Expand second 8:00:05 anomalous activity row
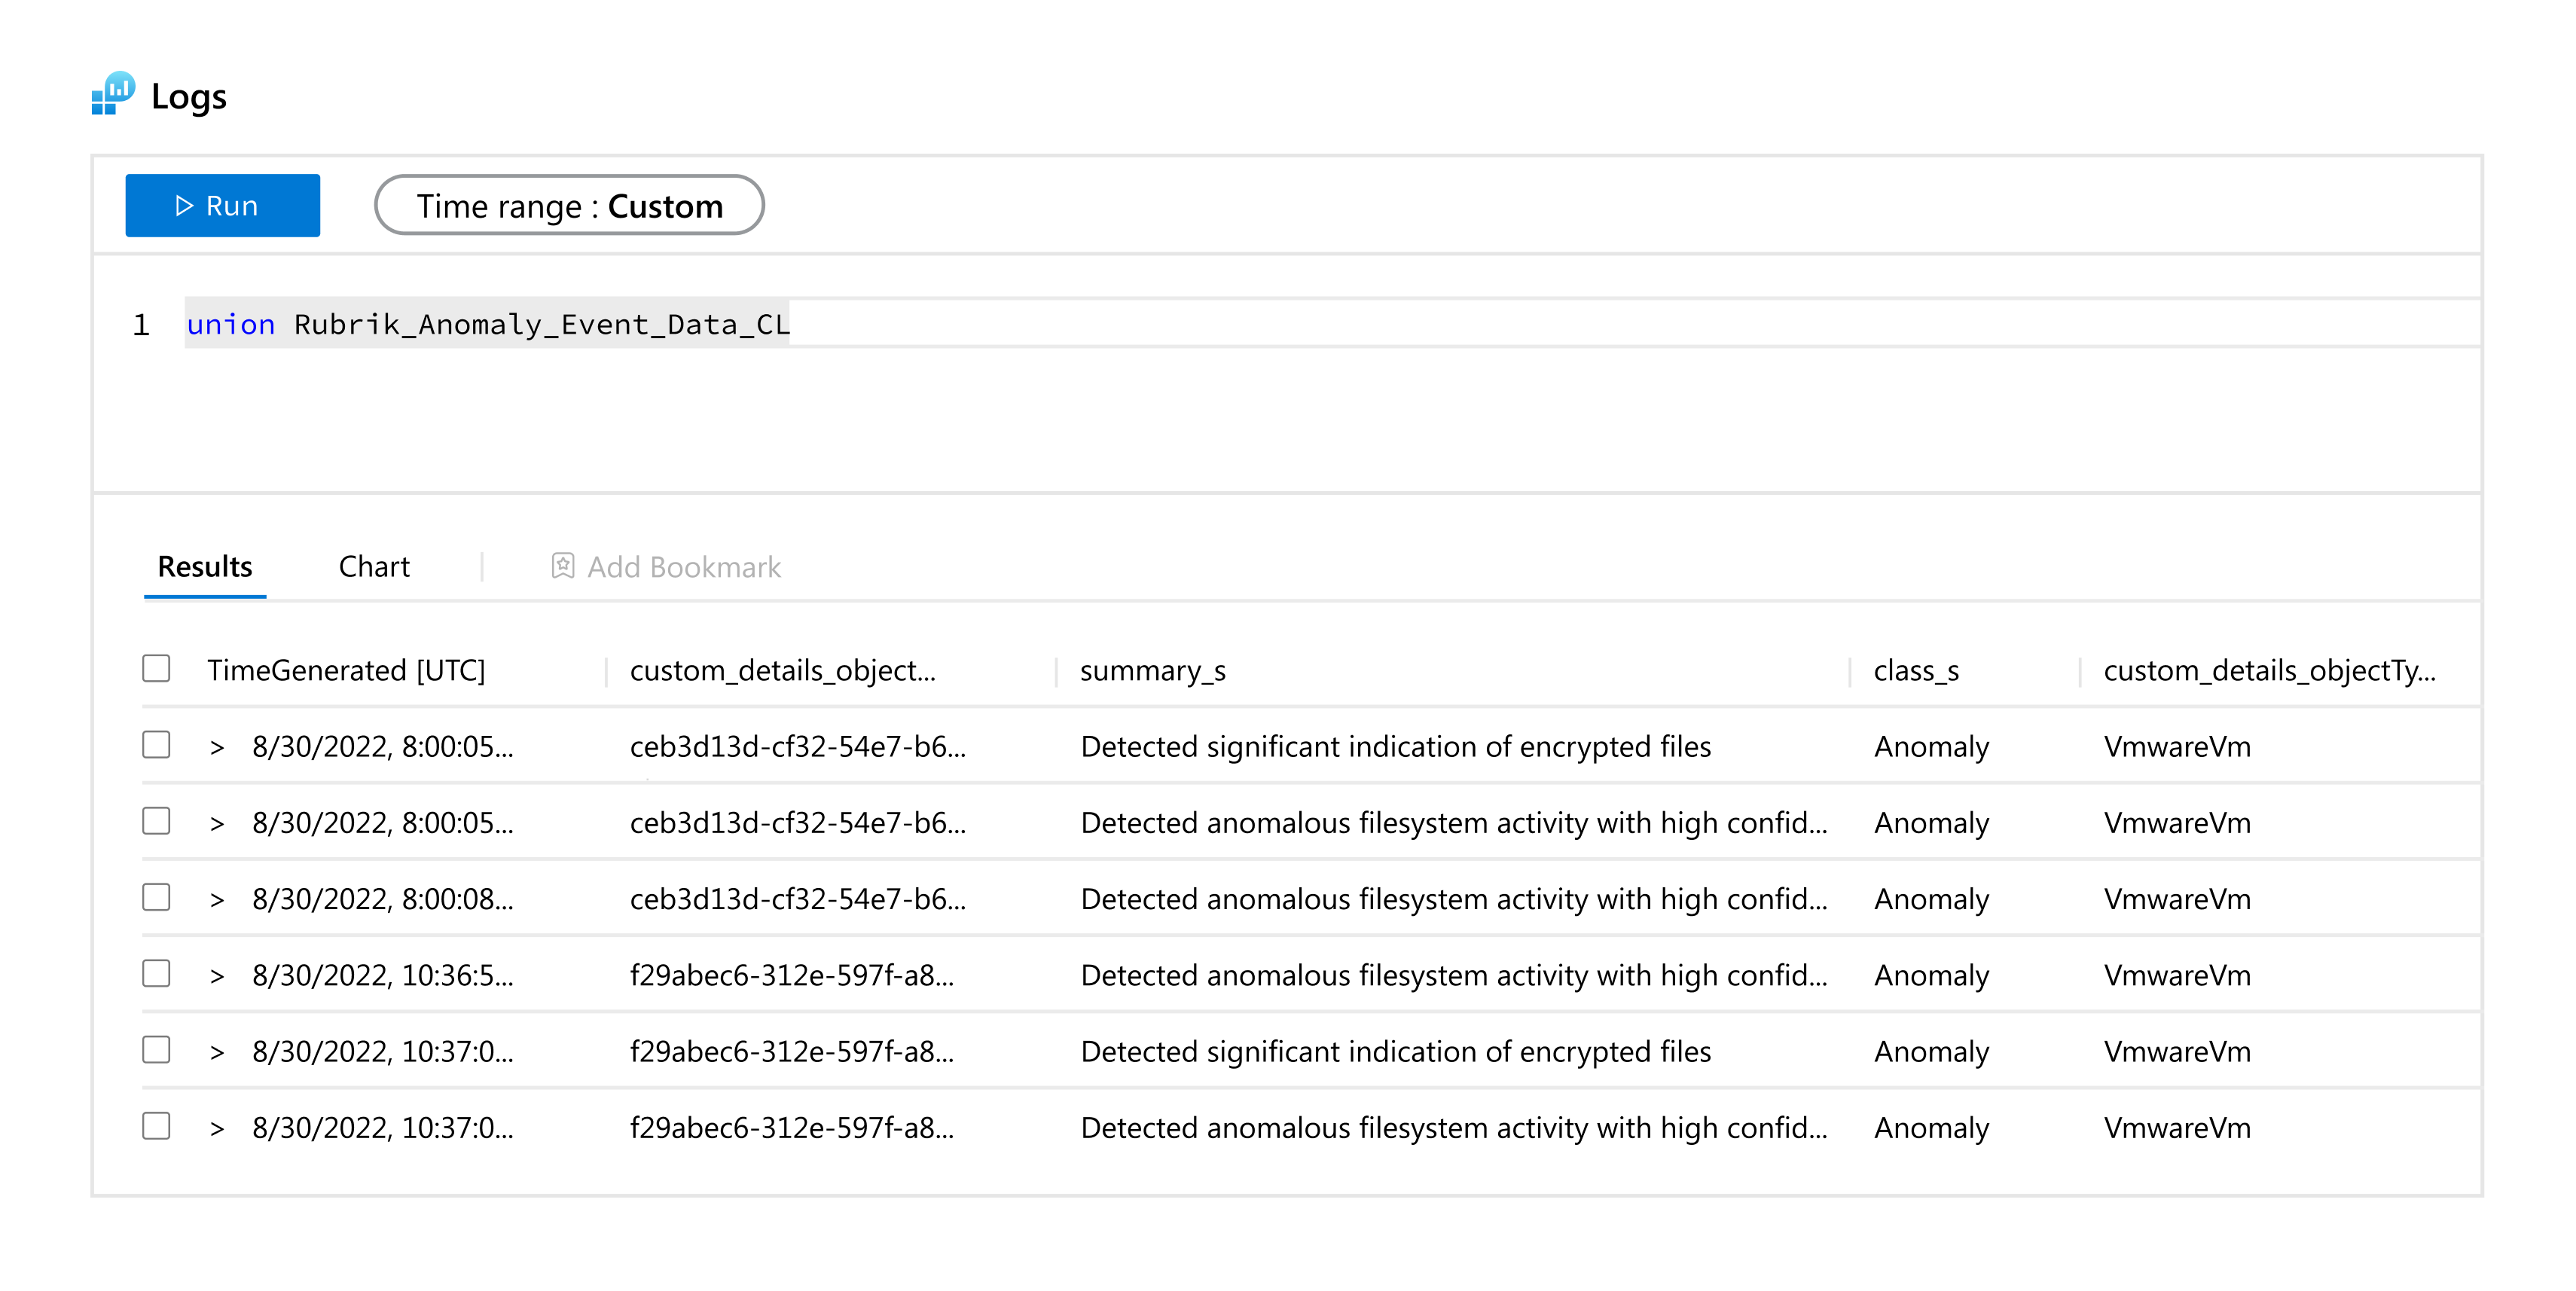Screen dimensions: 2576x1291 click(x=217, y=823)
